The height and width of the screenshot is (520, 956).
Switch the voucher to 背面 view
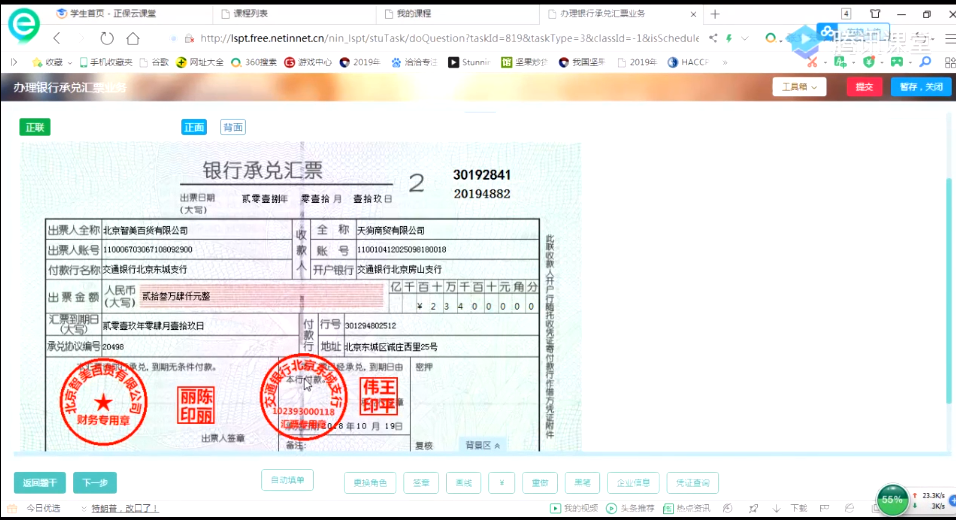233,127
